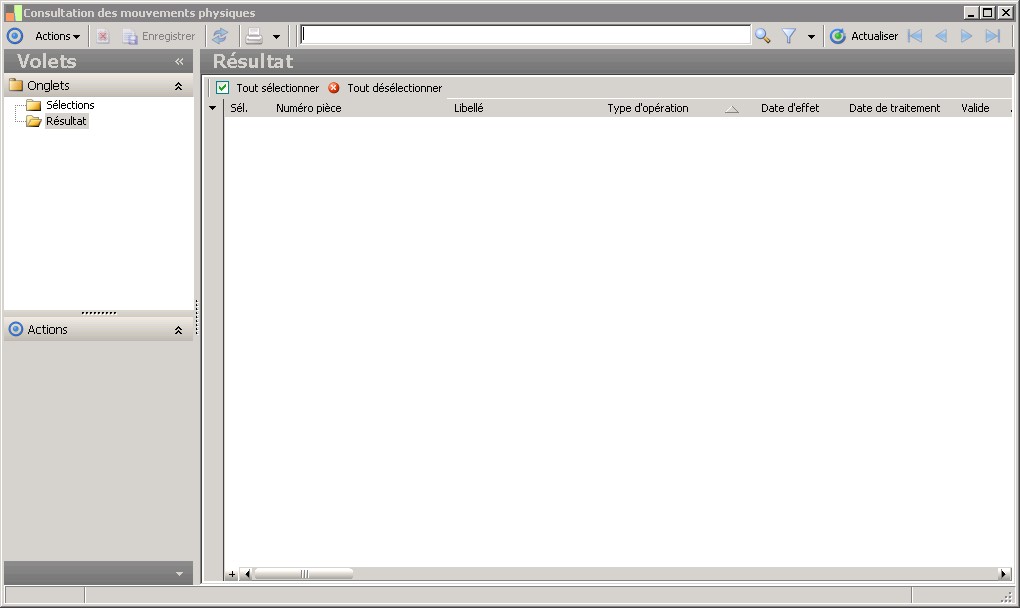Go to first record navigation arrow

[x=915, y=36]
